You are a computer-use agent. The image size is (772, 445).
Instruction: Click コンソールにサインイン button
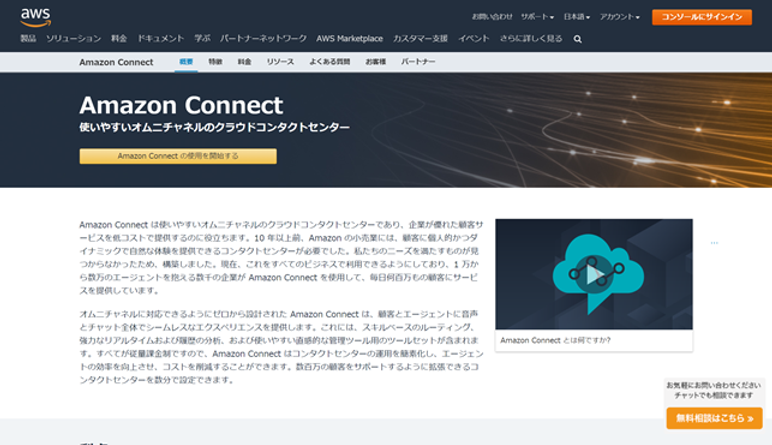(701, 17)
